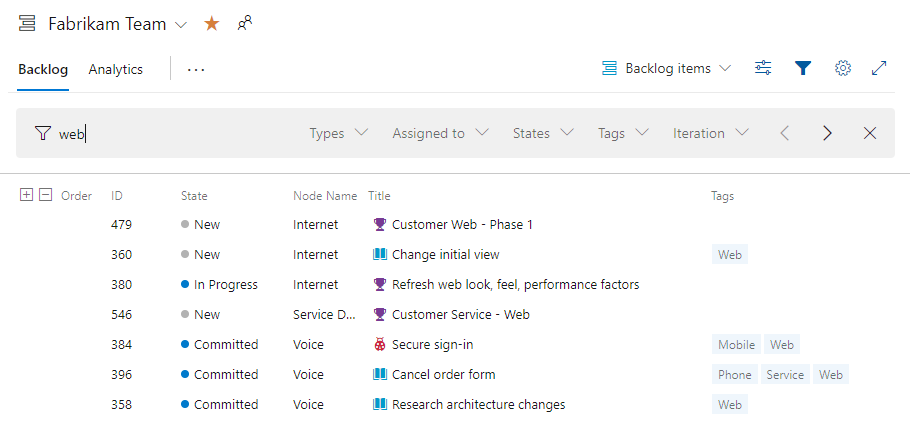The height and width of the screenshot is (433, 911).
Task: Switch to the Analytics tab
Action: [x=115, y=69]
